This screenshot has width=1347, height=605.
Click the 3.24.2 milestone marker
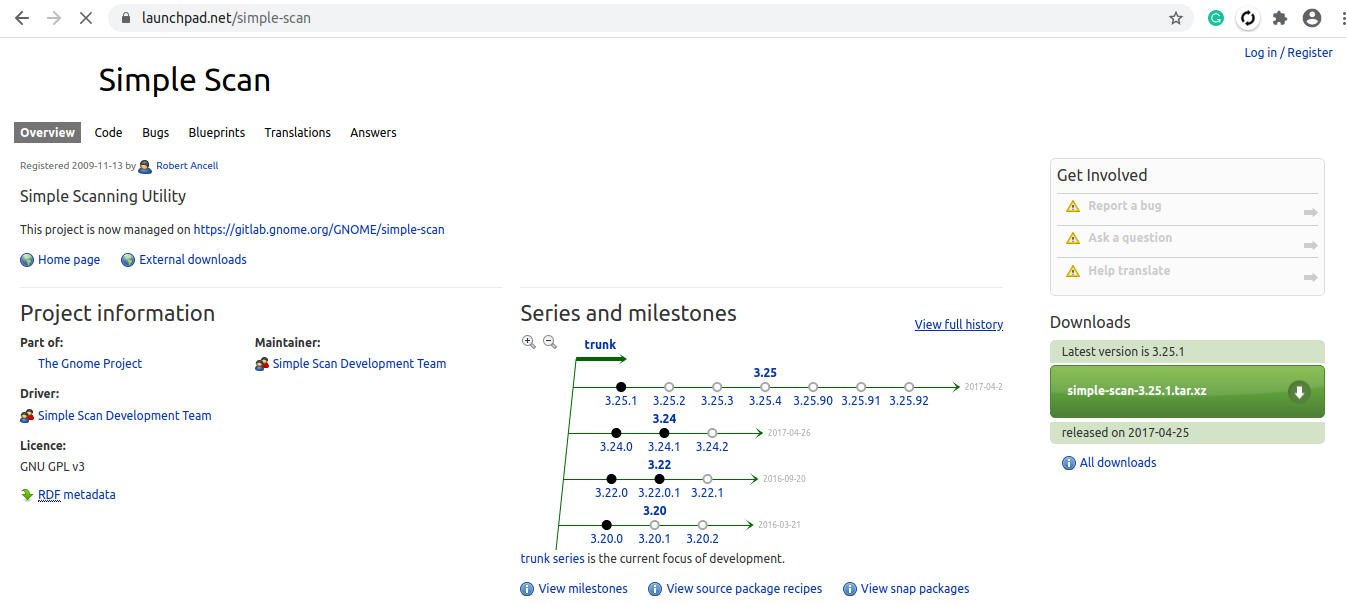pyautogui.click(x=712, y=433)
